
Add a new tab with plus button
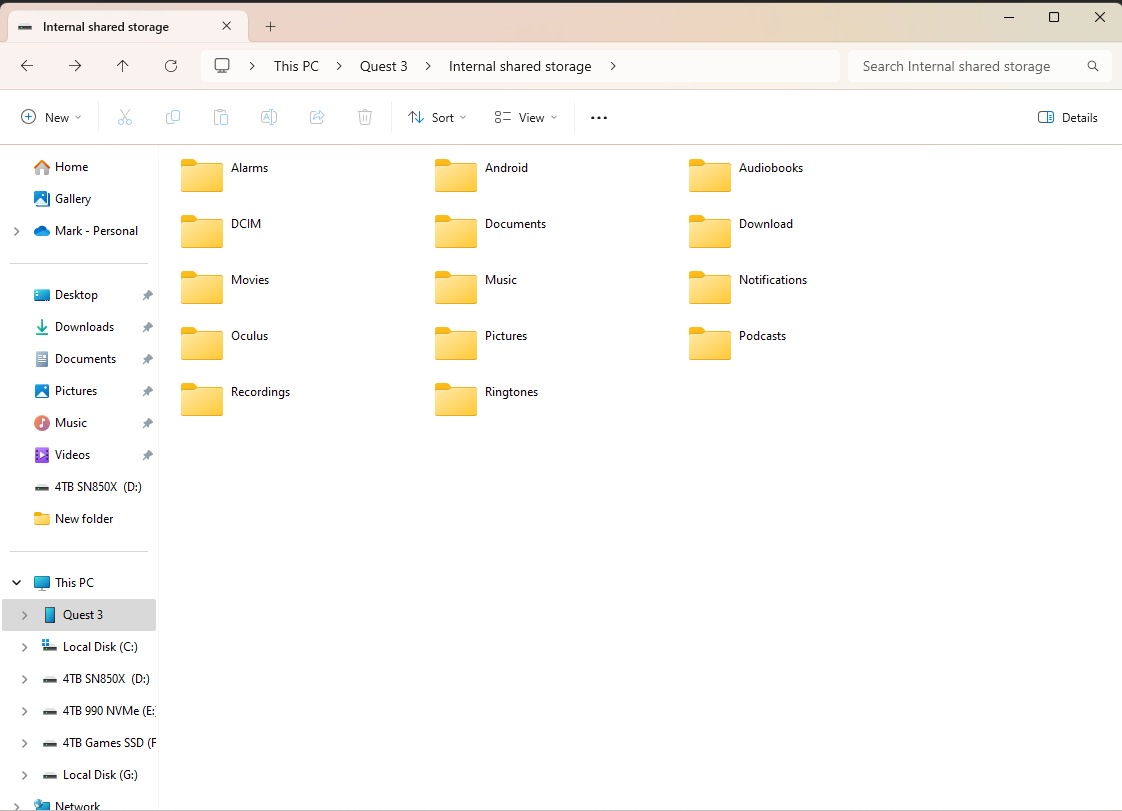pyautogui.click(x=270, y=27)
